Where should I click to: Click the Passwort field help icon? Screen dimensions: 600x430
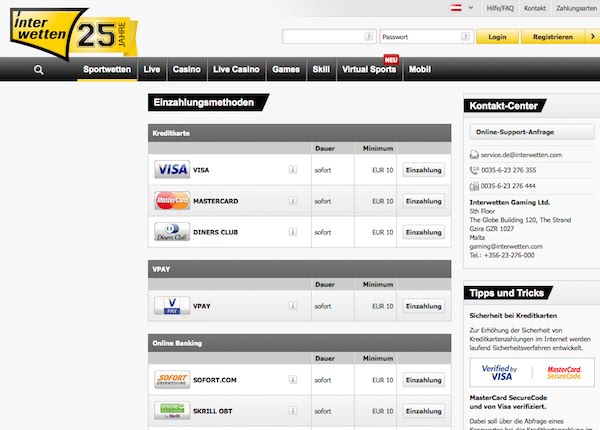coord(465,37)
